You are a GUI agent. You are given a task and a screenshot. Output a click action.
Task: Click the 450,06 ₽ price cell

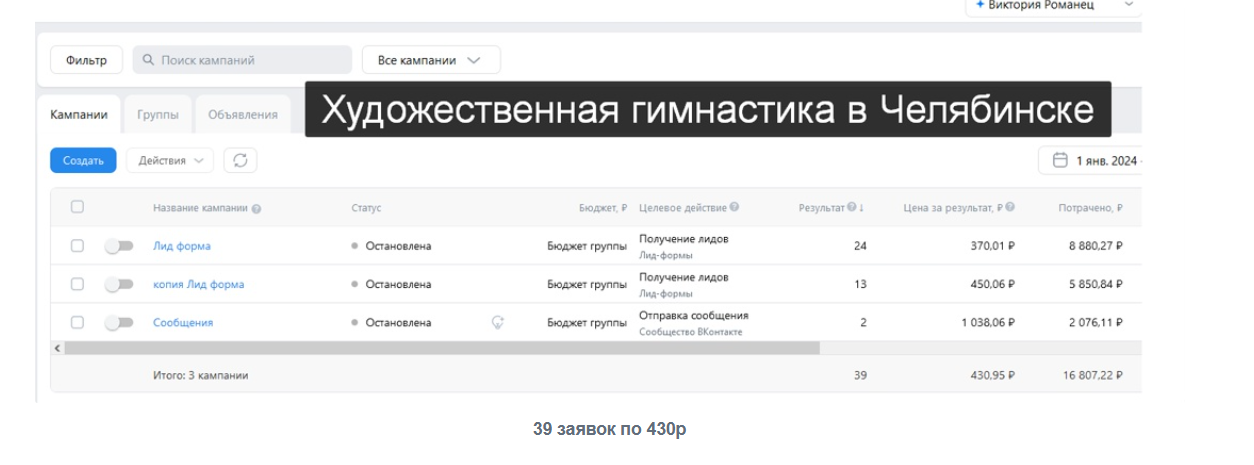pos(992,284)
